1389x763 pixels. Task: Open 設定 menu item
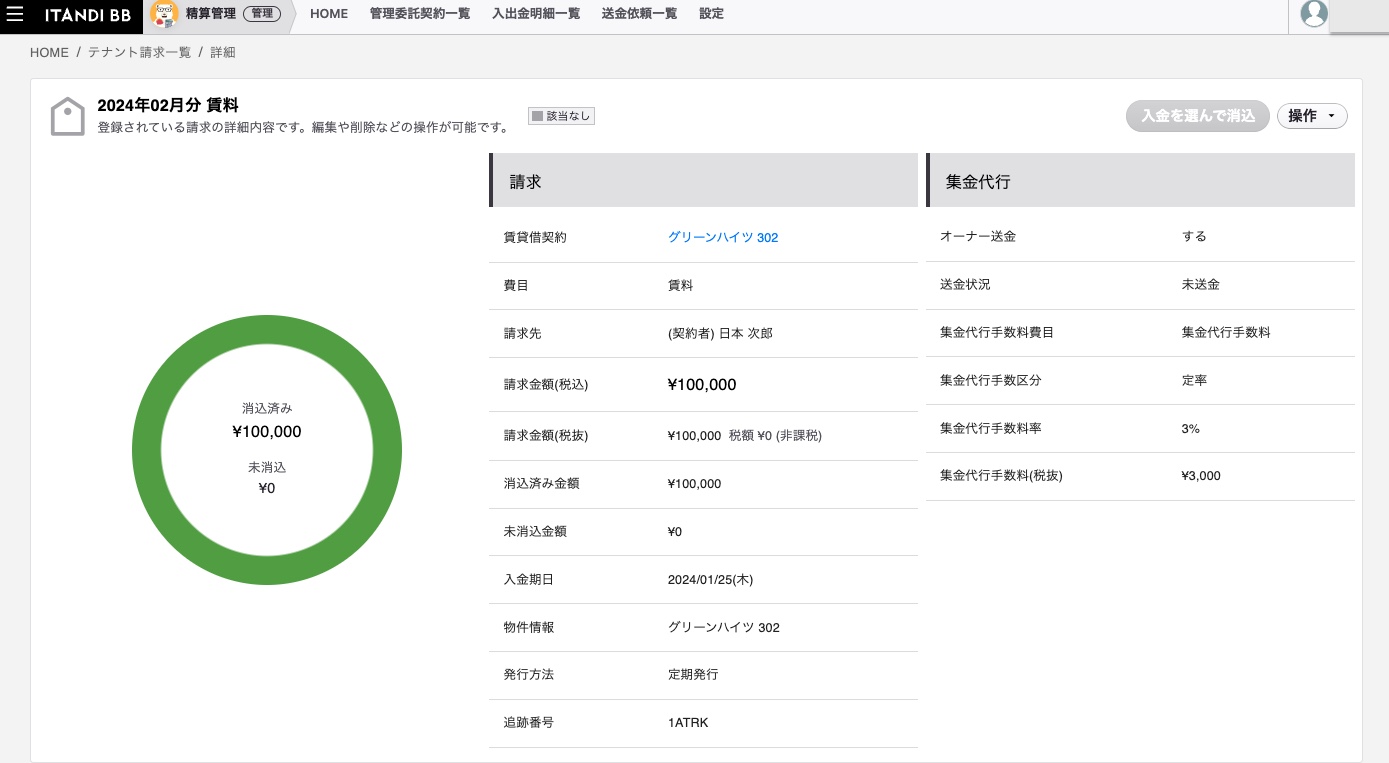point(711,14)
